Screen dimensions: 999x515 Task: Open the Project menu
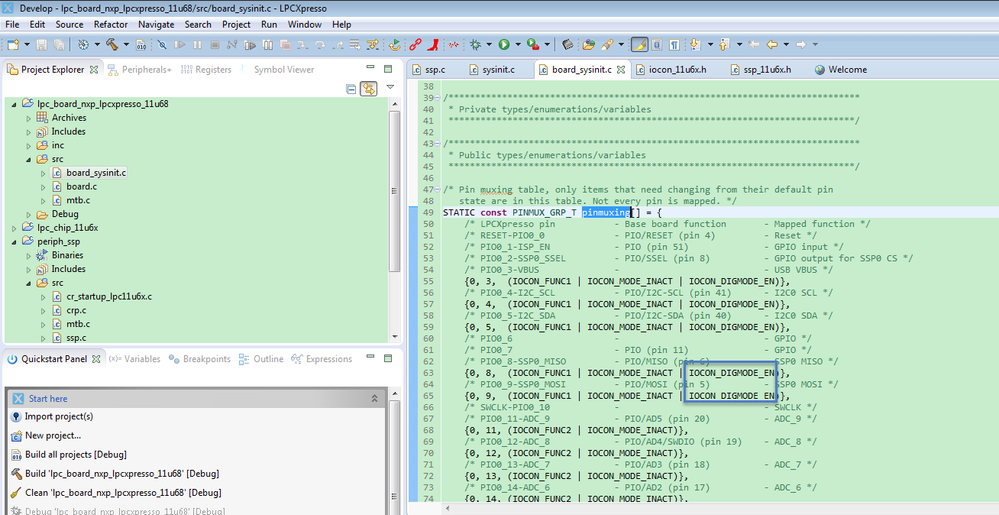(x=236, y=24)
